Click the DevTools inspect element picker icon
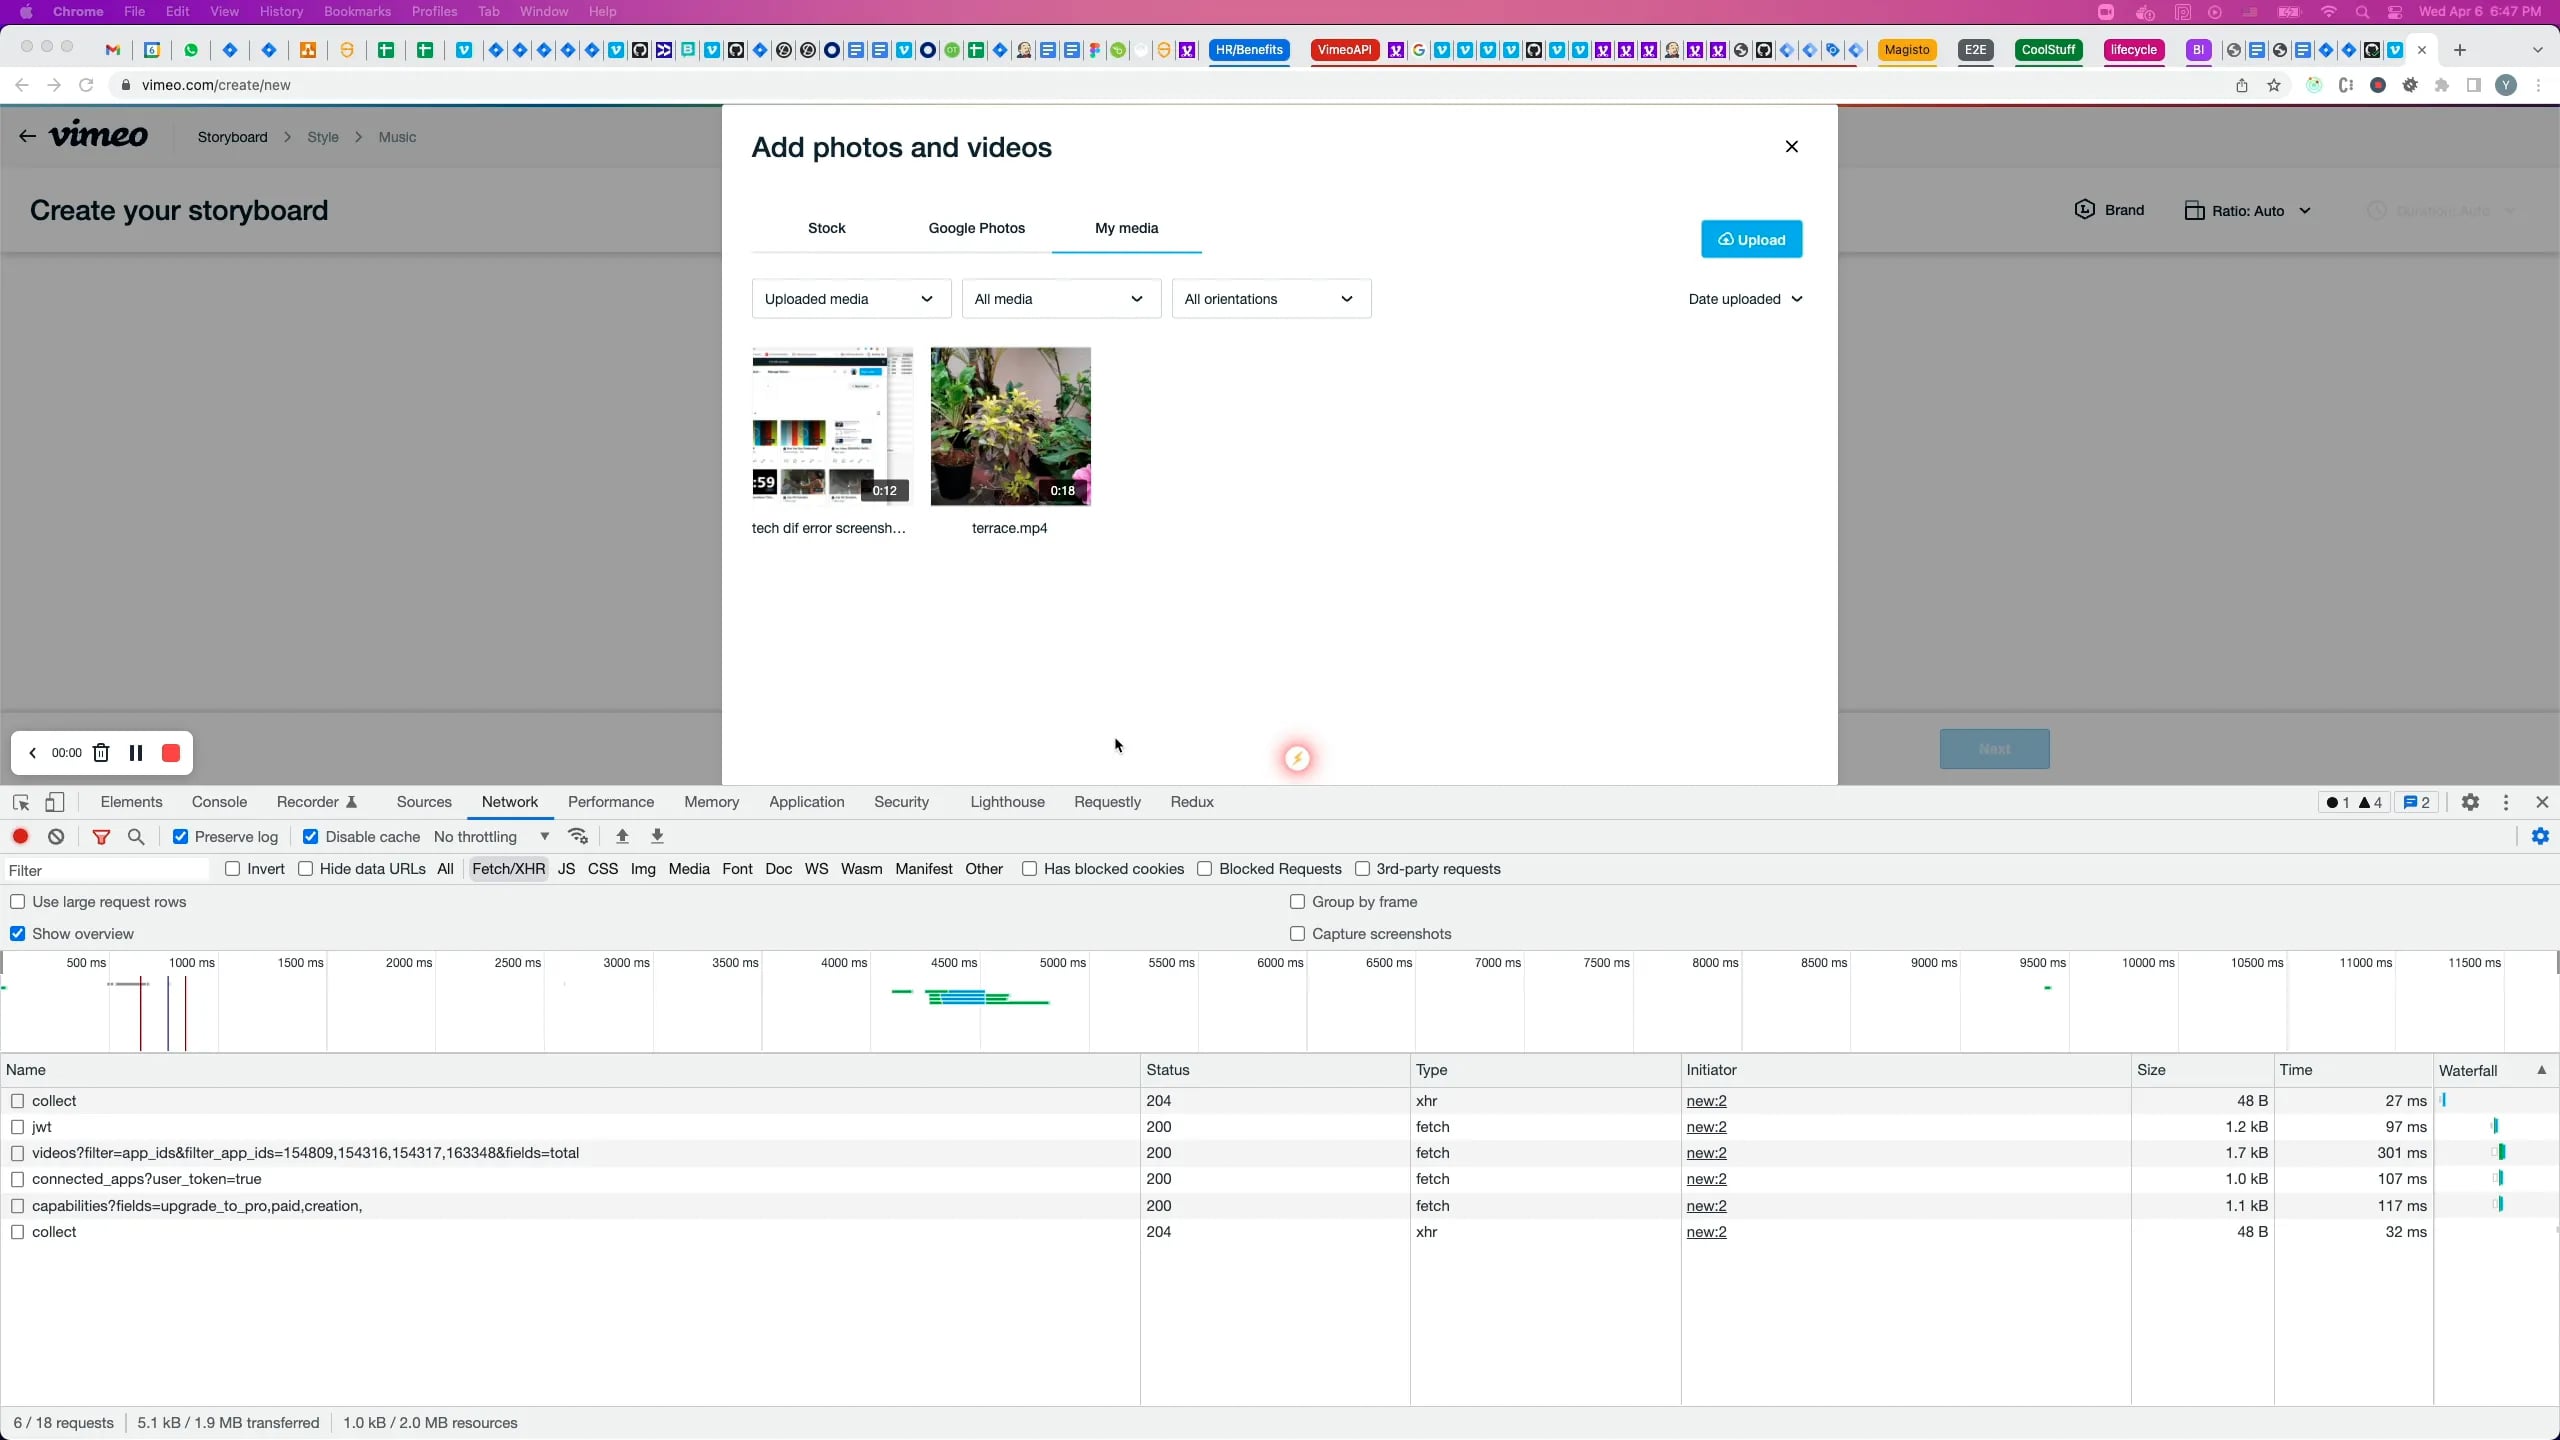 click(x=21, y=802)
